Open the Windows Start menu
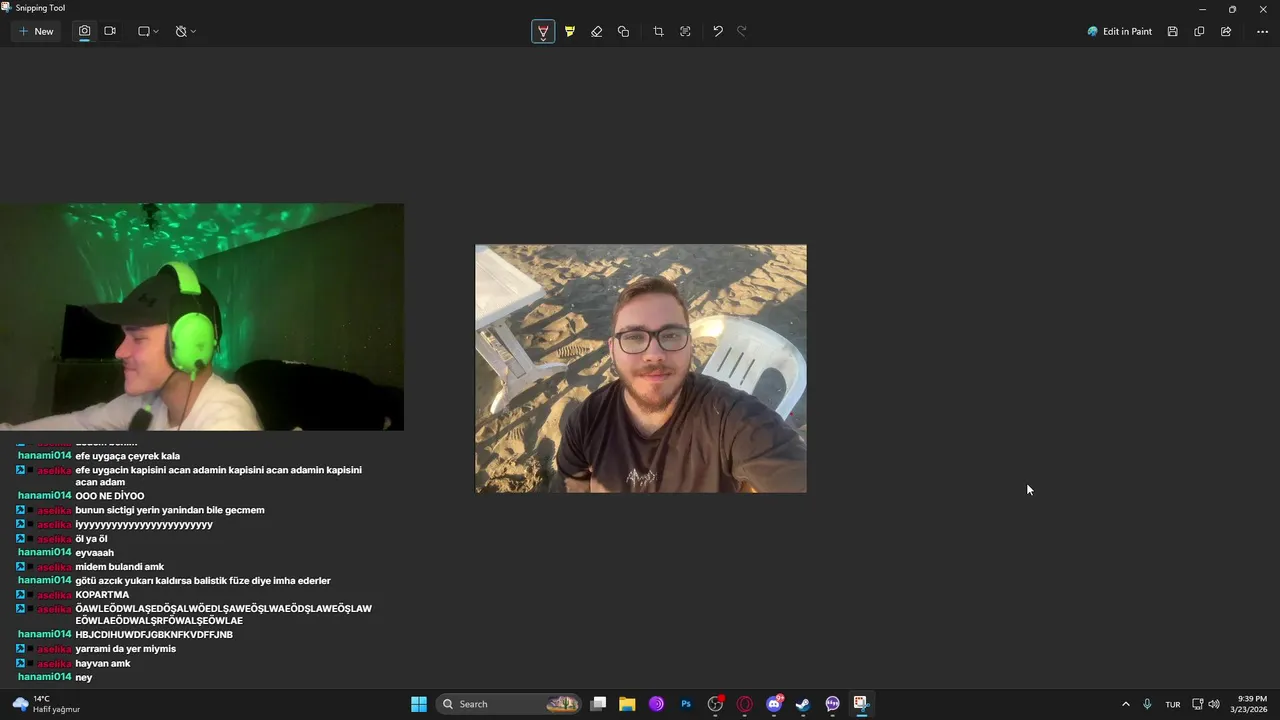The width and height of the screenshot is (1280, 720). (x=419, y=704)
